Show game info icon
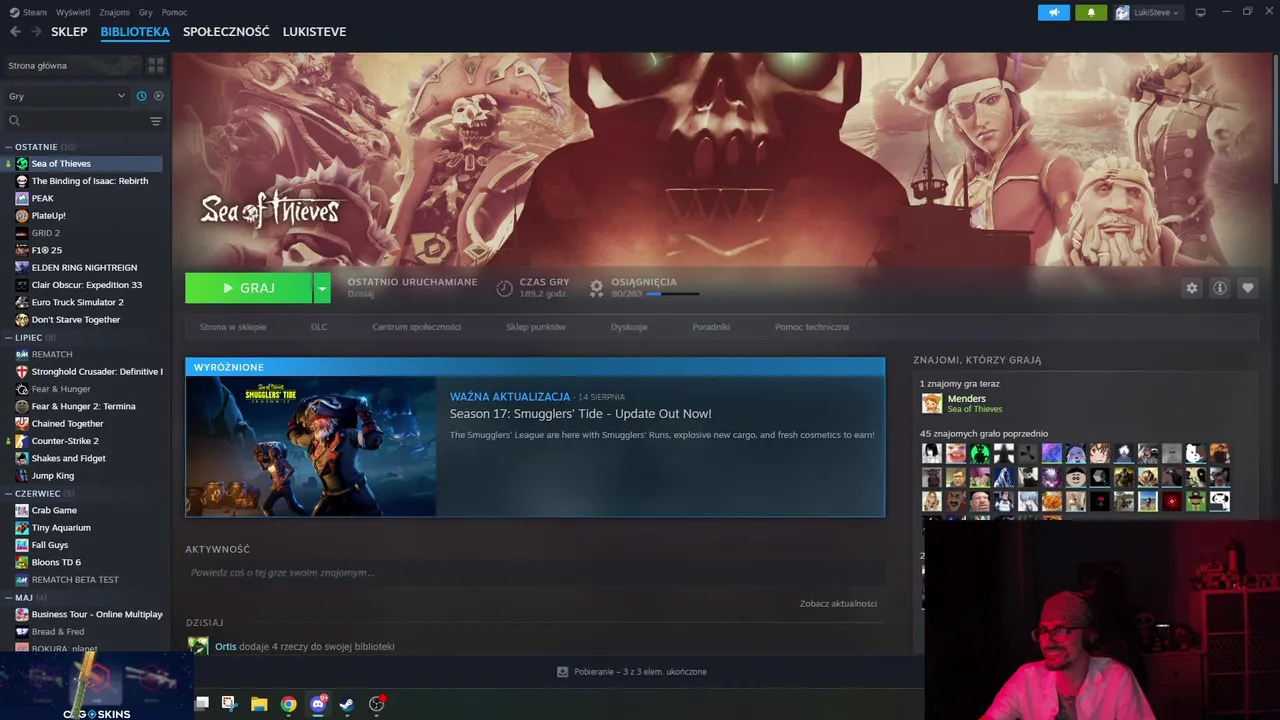The image size is (1280, 720). [1219, 288]
